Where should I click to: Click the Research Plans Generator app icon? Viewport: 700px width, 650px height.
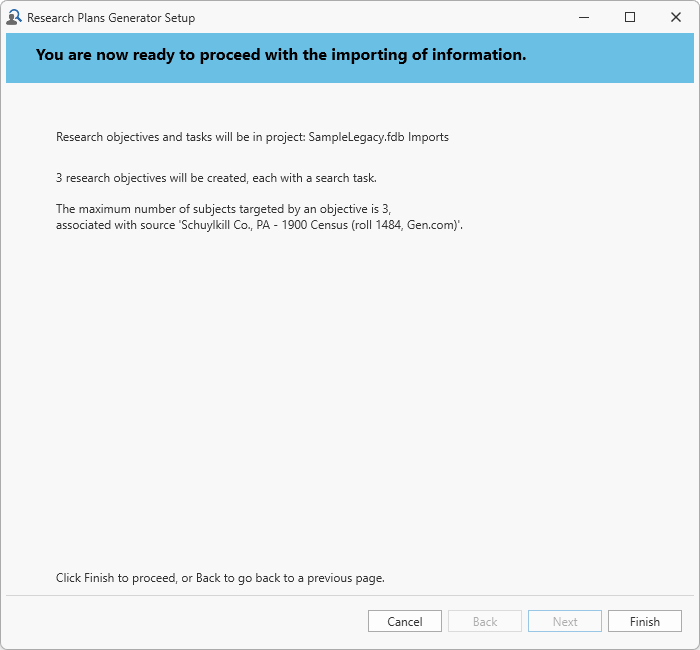tap(14, 17)
